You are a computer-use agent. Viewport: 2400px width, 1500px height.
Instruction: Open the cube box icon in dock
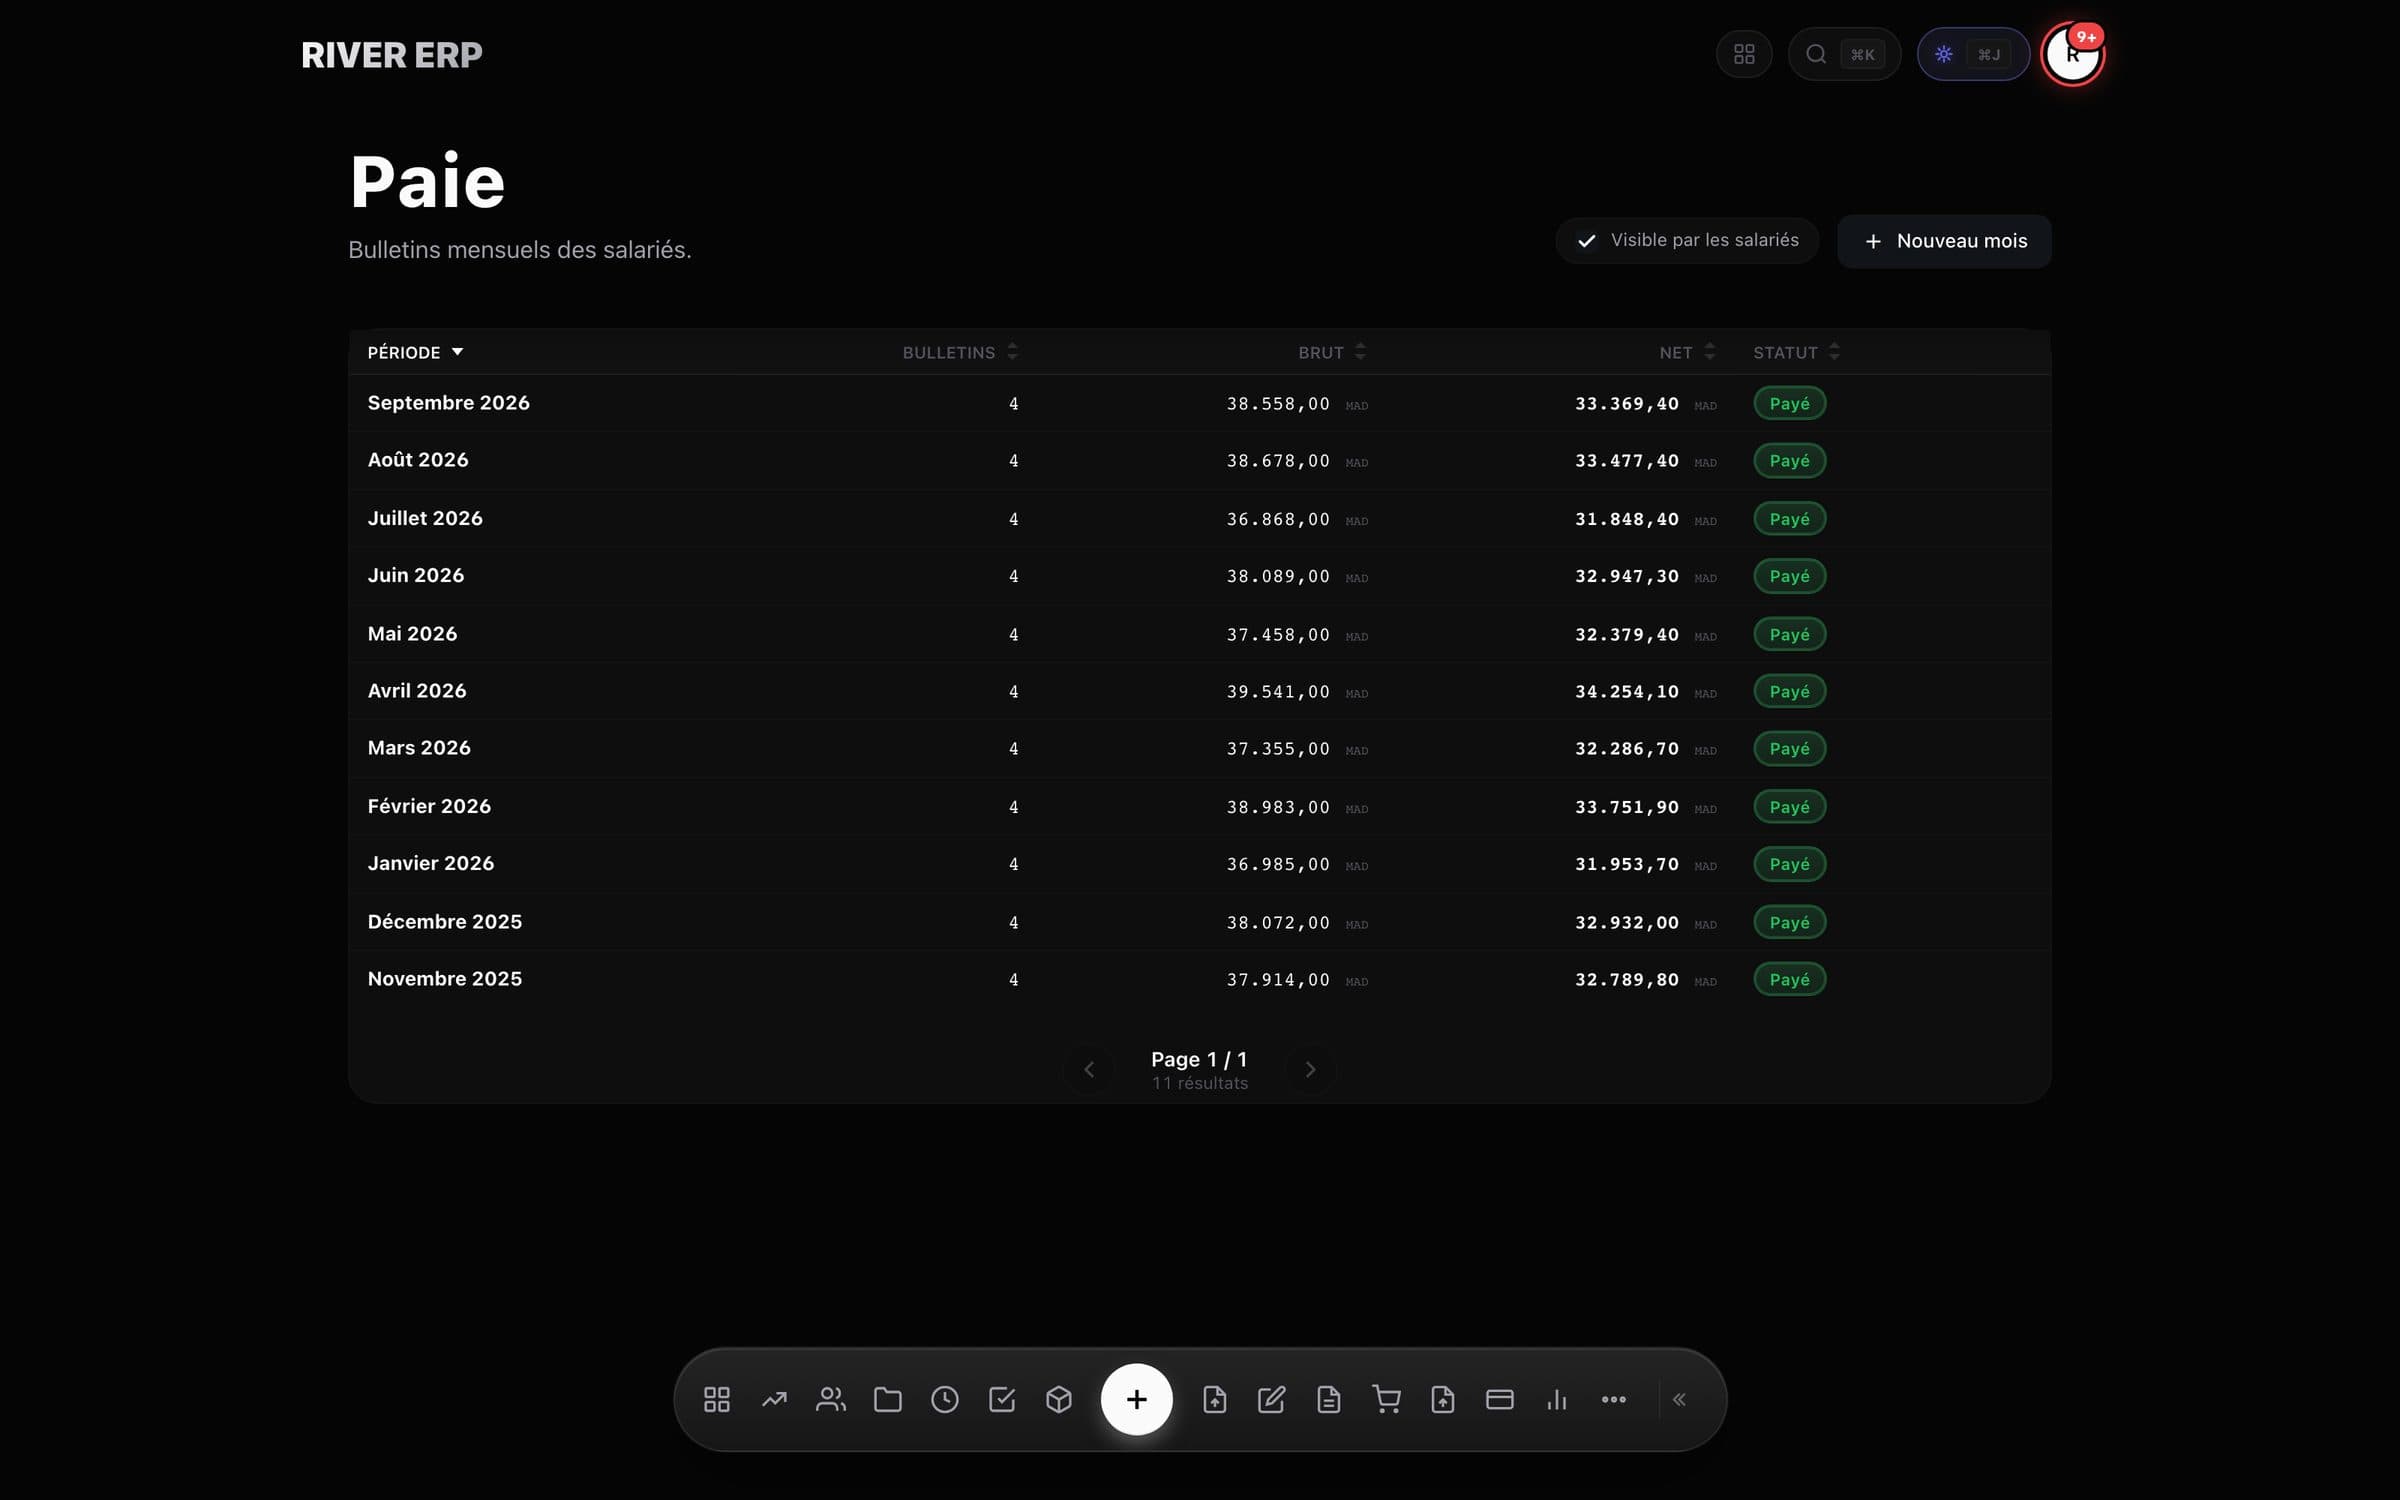(1059, 1399)
